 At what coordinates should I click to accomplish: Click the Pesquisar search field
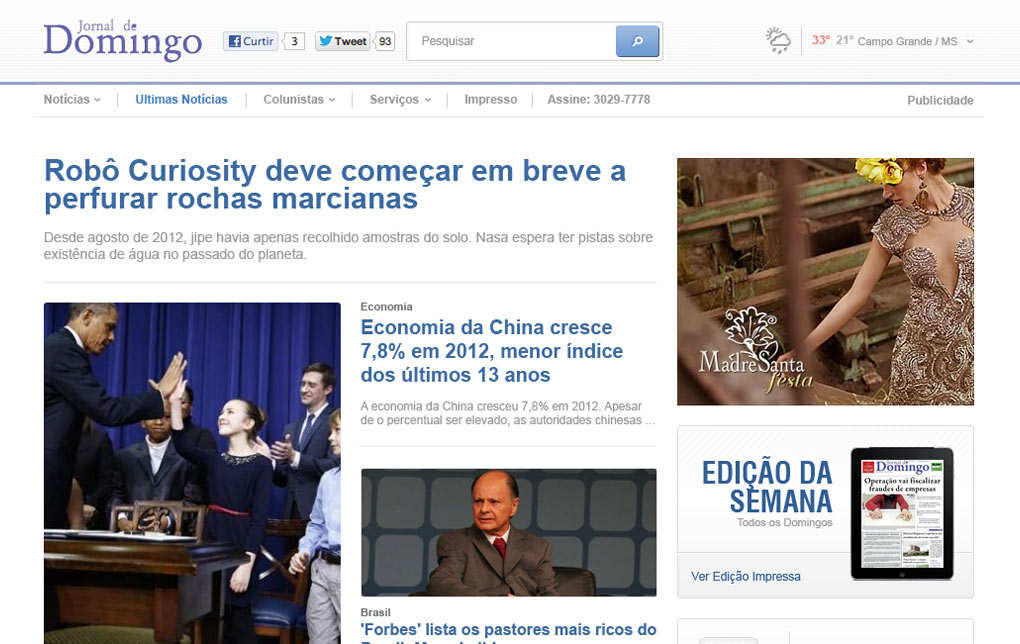point(511,41)
